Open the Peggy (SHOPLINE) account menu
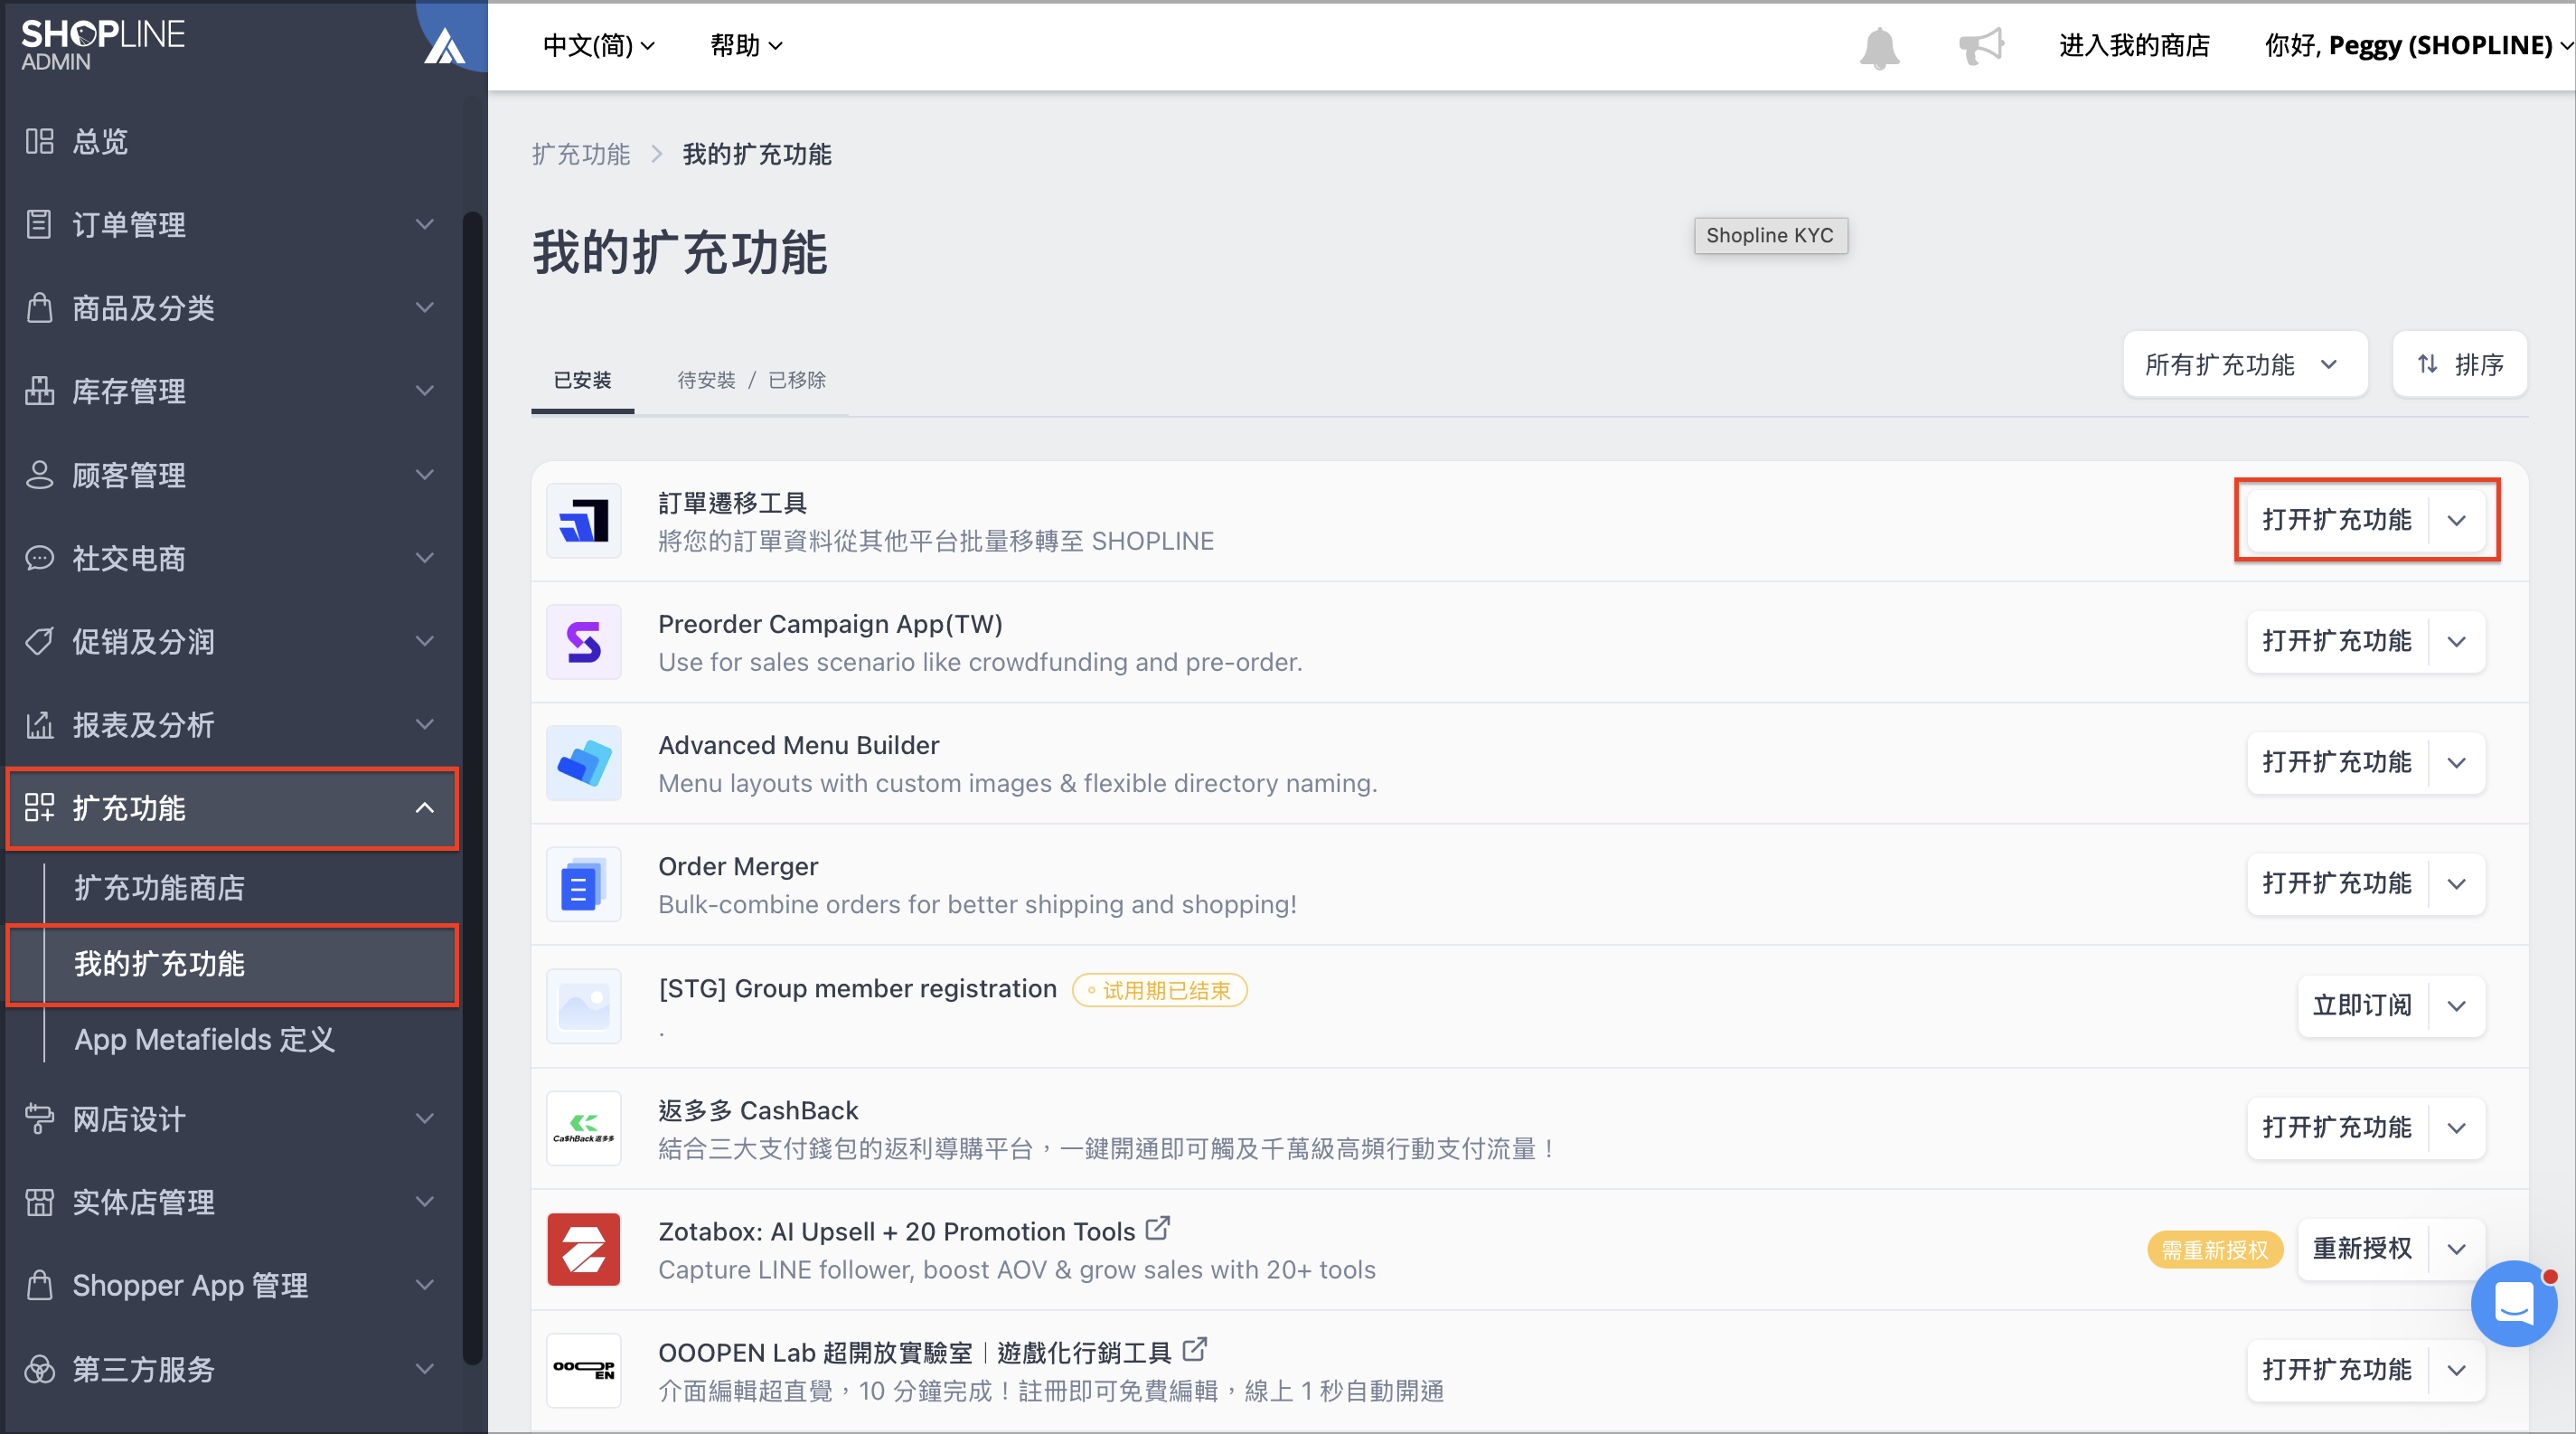Image resolution: width=2576 pixels, height=1434 pixels. click(2418, 46)
